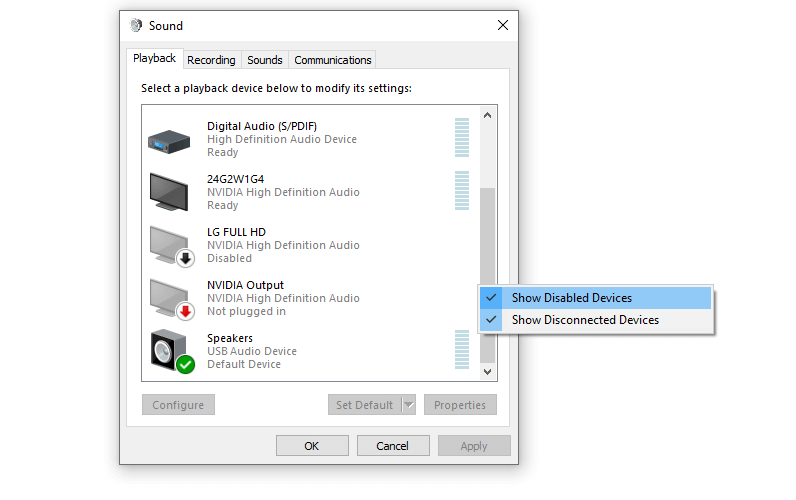The image size is (796, 500).
Task: Select the Digital Audio S/PDIF receiver icon
Action: (x=169, y=142)
